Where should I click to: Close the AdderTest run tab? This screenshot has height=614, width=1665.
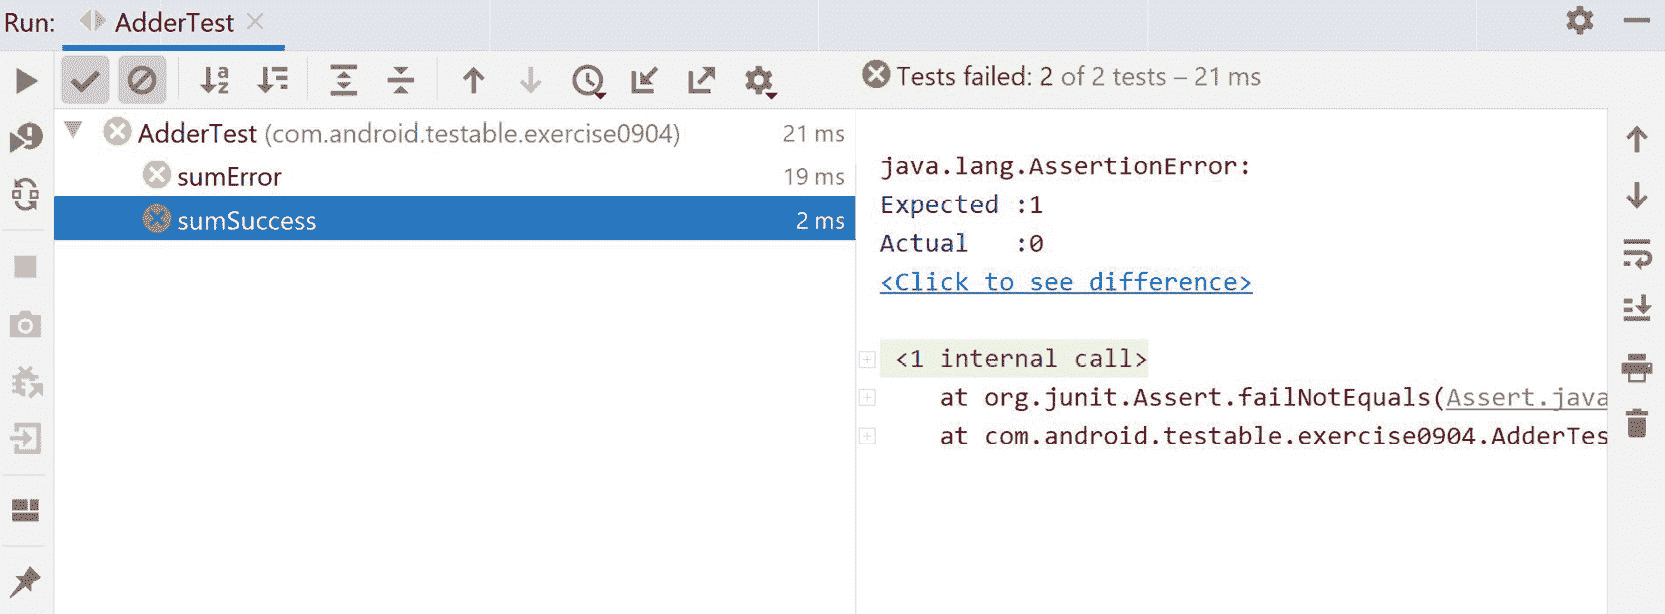point(256,21)
